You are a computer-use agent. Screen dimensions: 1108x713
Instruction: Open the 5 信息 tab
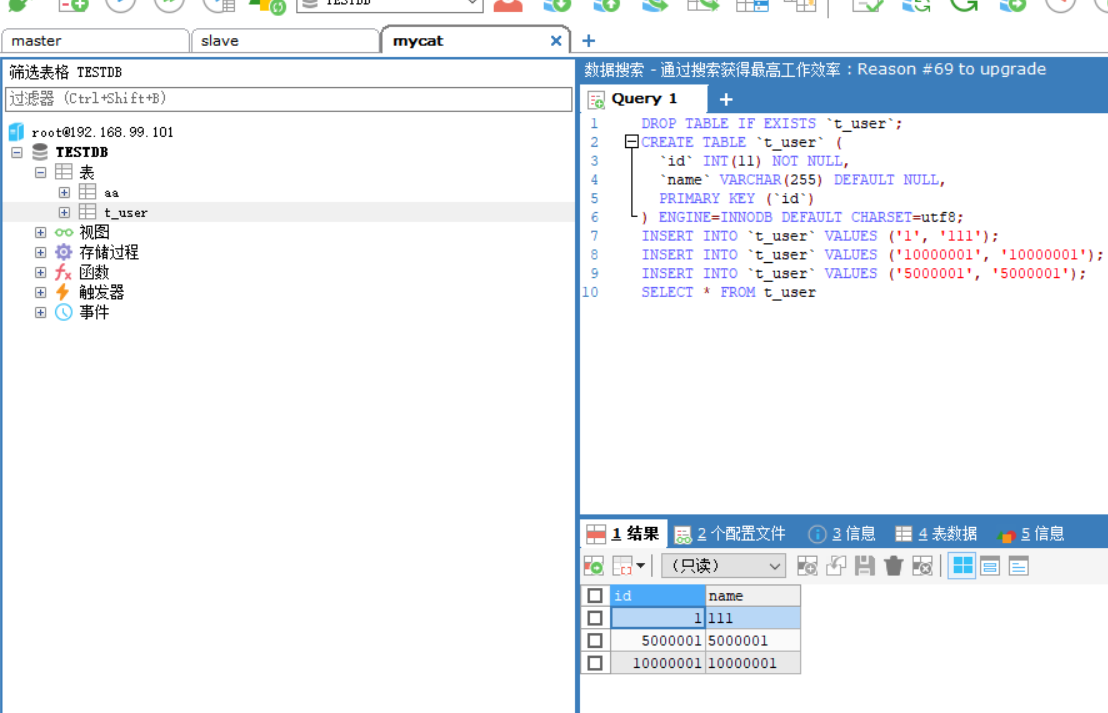coord(1032,534)
